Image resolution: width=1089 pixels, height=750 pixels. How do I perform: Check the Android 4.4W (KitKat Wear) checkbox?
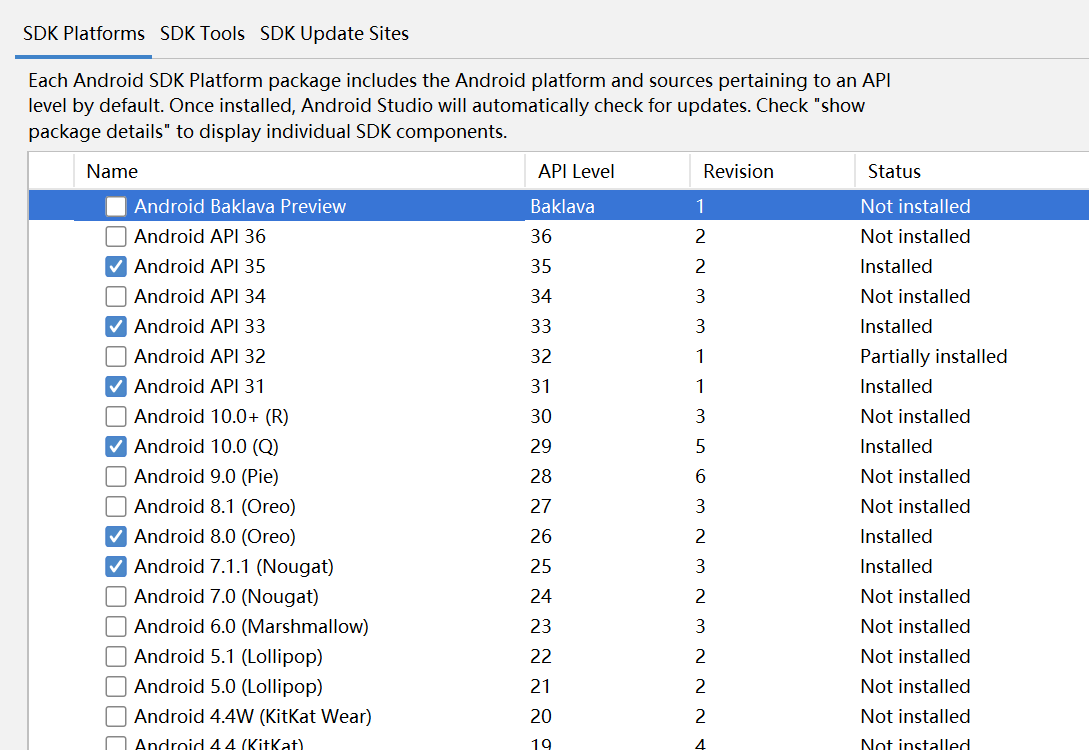(116, 717)
